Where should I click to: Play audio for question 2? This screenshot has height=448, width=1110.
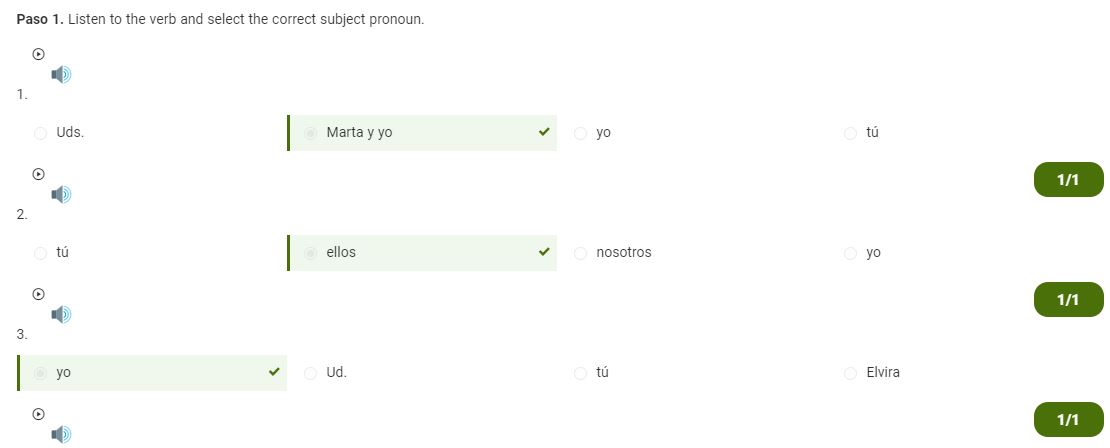pos(39,174)
